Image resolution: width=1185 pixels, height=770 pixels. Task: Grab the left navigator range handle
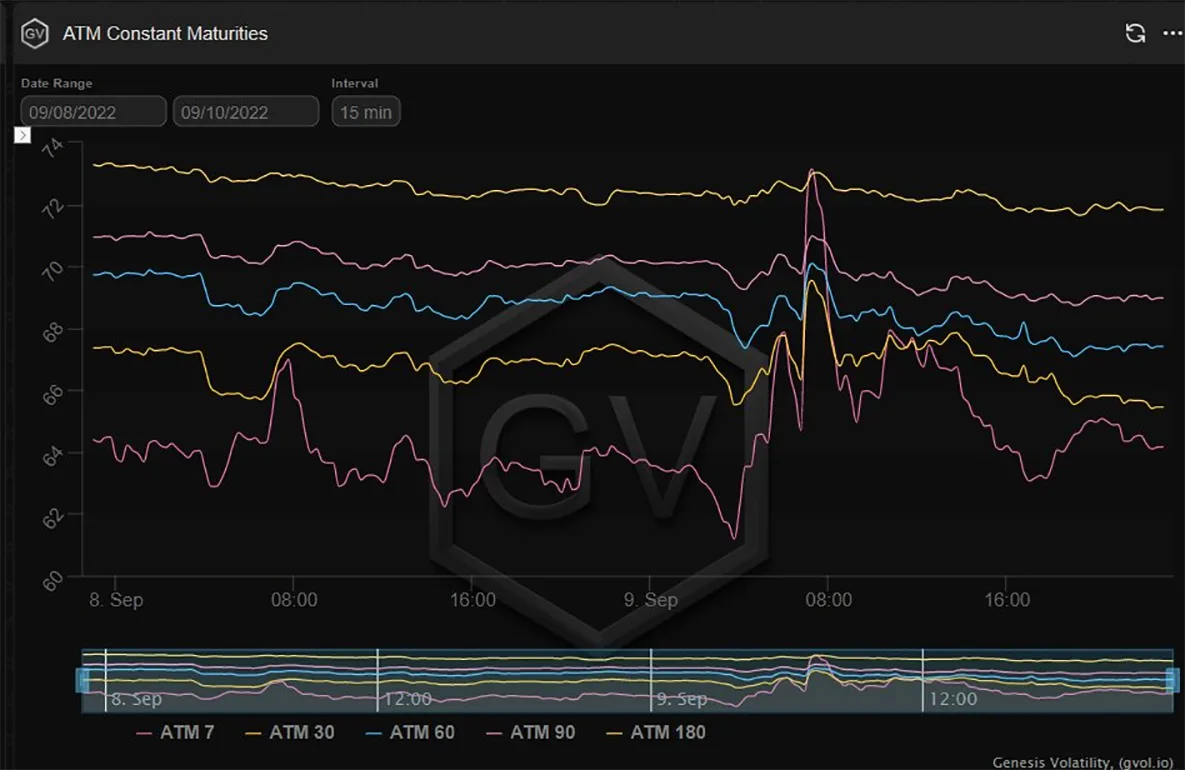(82, 680)
